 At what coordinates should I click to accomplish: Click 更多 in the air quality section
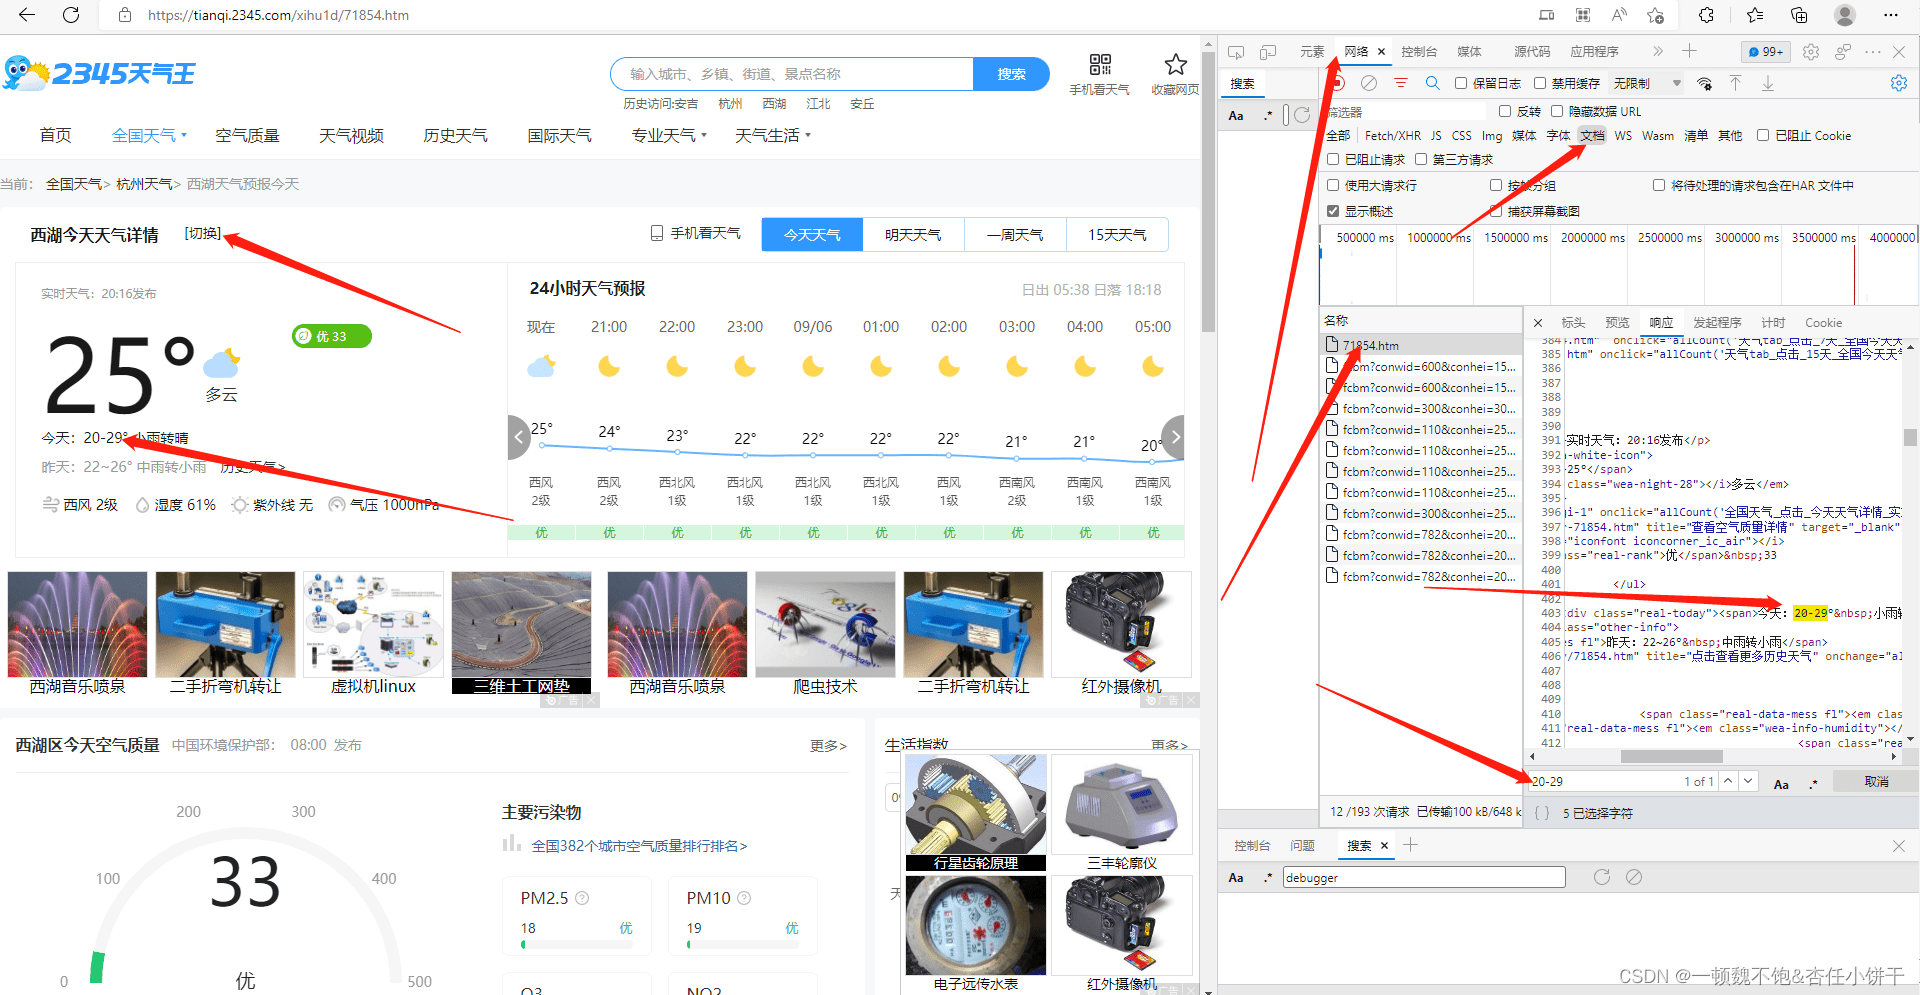pyautogui.click(x=828, y=745)
